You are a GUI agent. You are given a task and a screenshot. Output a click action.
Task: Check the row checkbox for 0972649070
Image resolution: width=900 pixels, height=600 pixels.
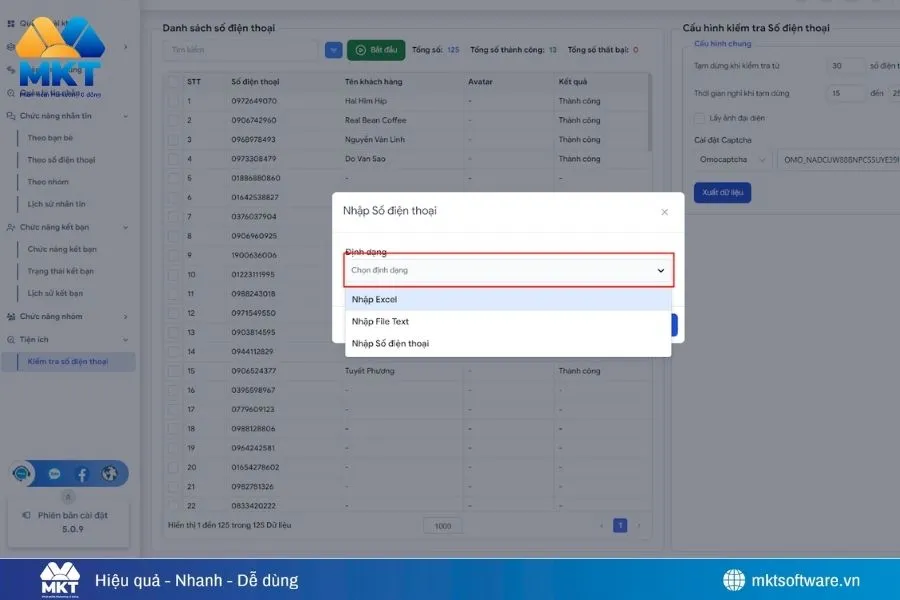click(x=174, y=101)
